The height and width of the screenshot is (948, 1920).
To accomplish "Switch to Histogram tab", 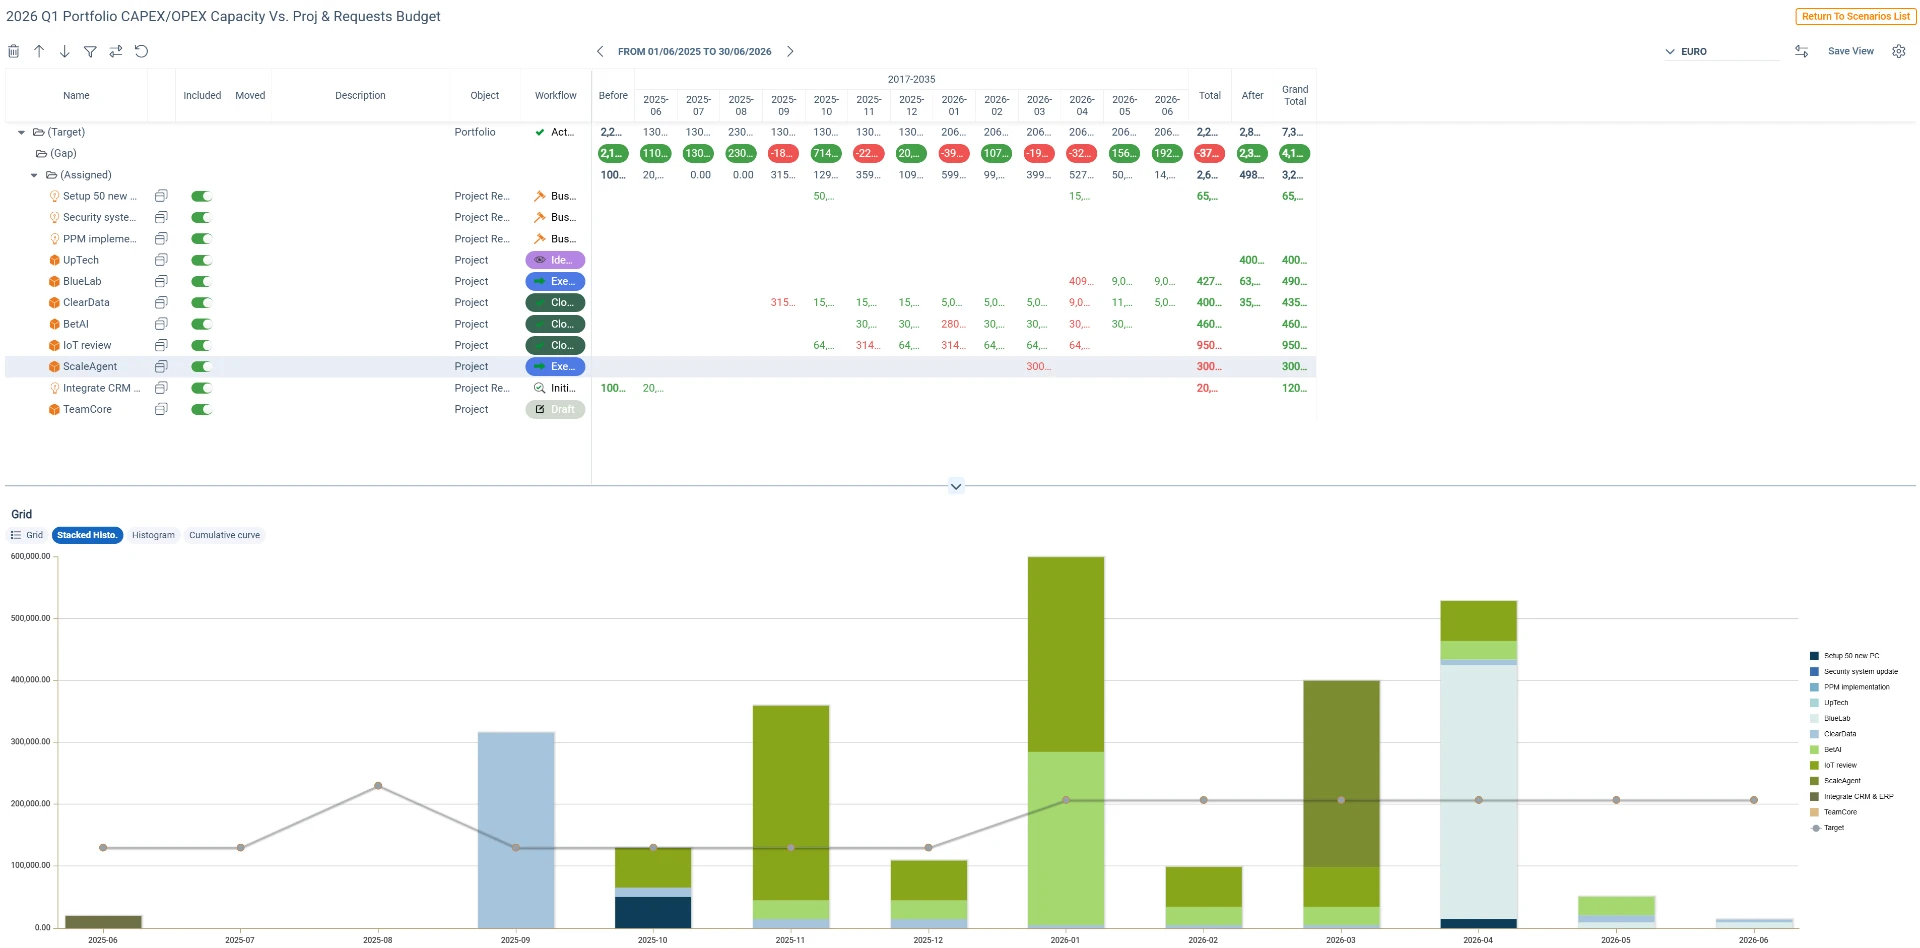I will point(153,535).
